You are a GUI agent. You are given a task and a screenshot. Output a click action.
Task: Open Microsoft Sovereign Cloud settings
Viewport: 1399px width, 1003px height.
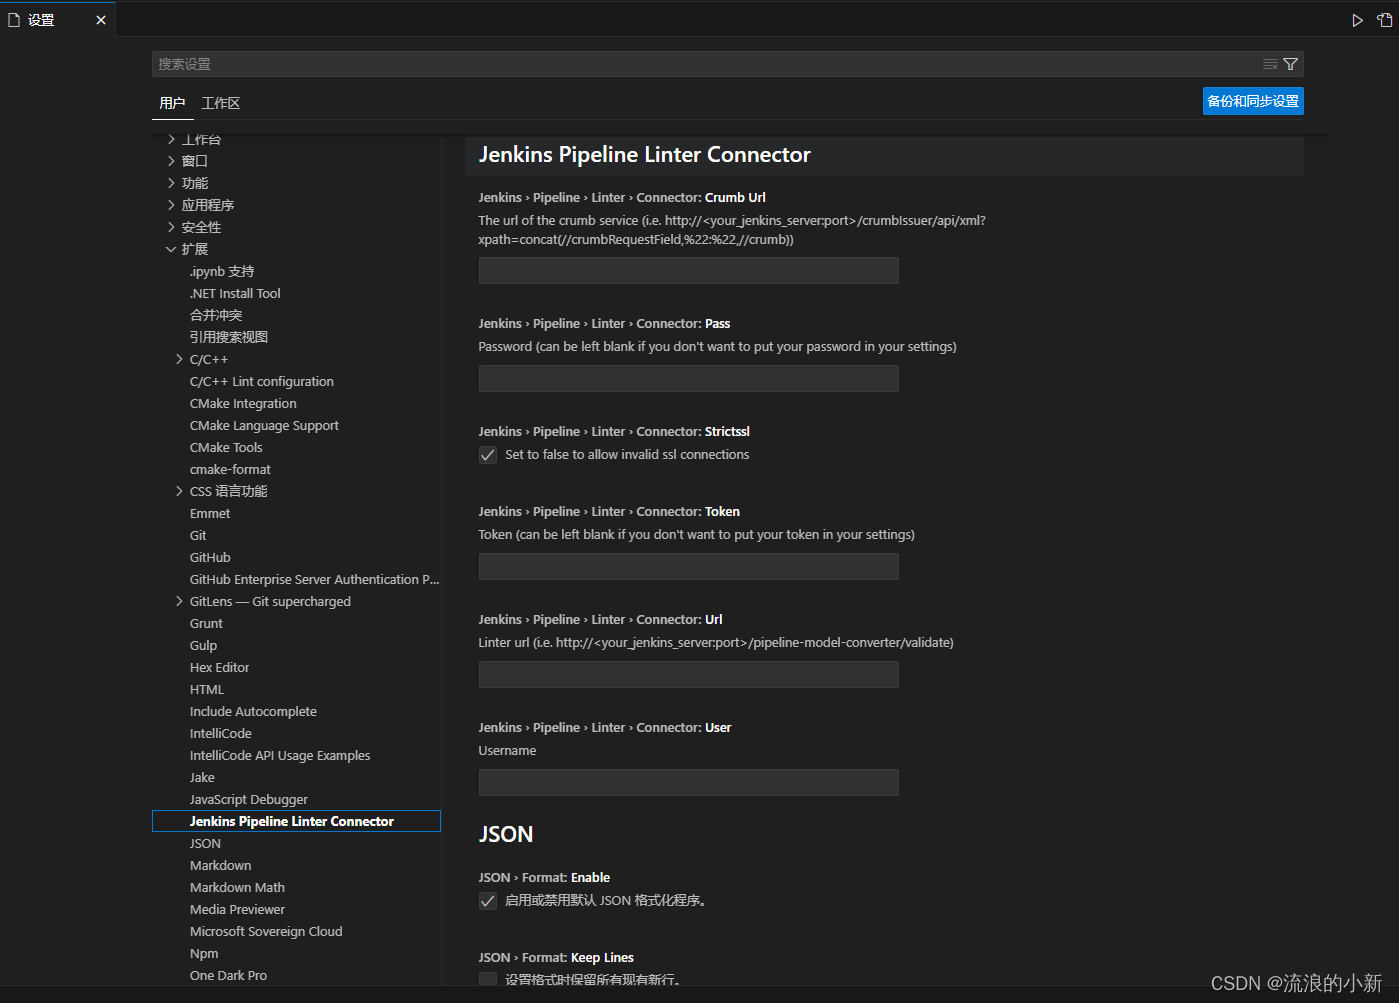266,931
